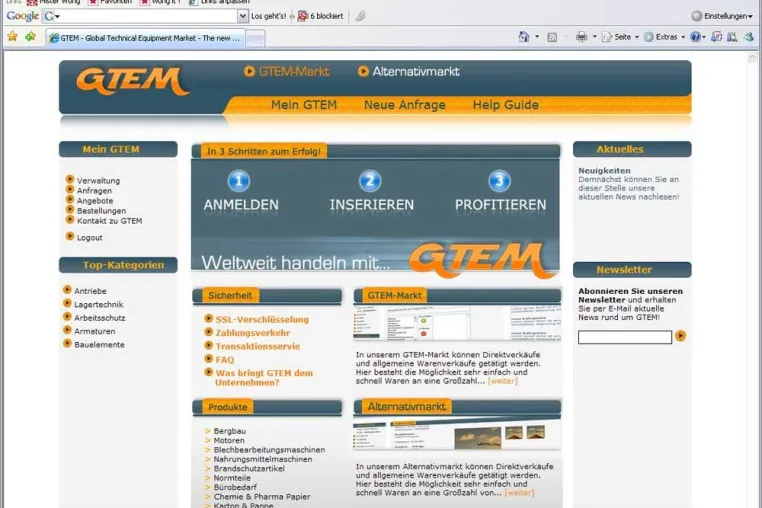This screenshot has height=508, width=762.
Task: Open the Bestellungen link in sidebar
Action: [102, 211]
